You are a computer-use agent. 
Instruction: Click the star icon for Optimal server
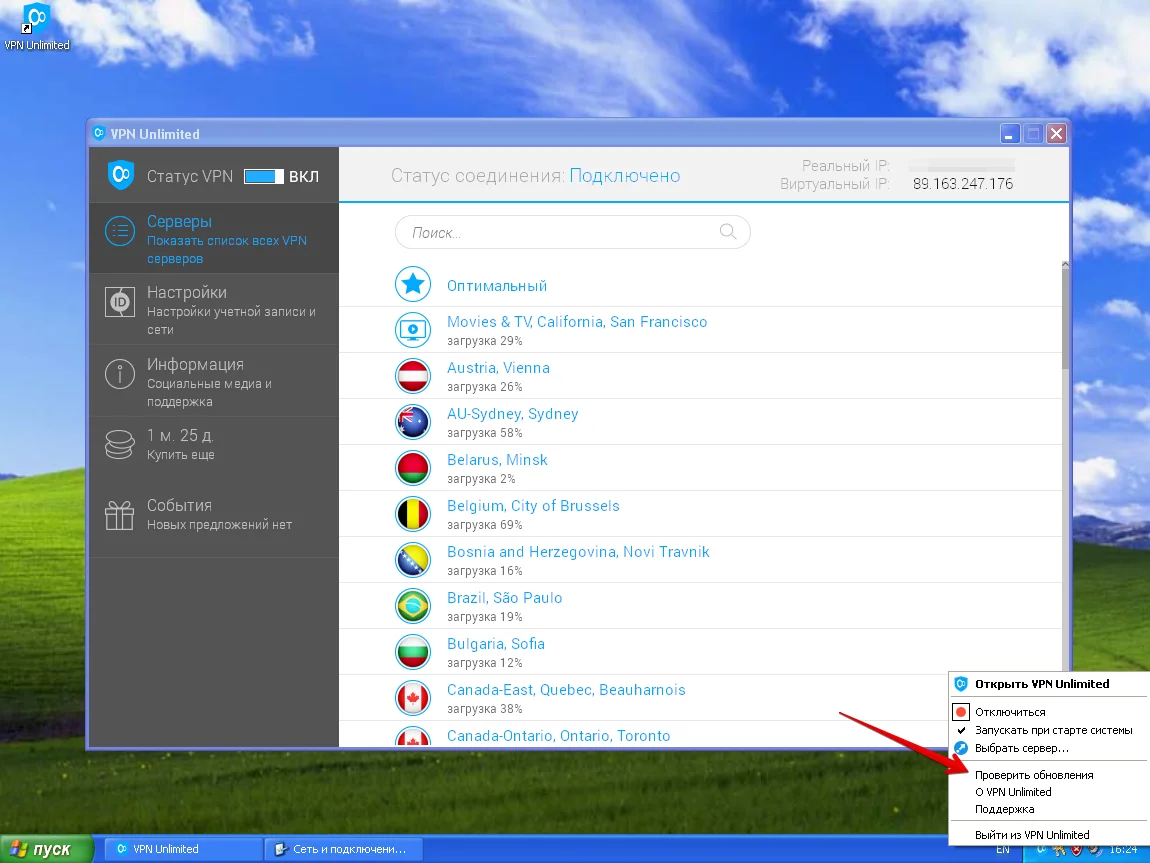[412, 285]
